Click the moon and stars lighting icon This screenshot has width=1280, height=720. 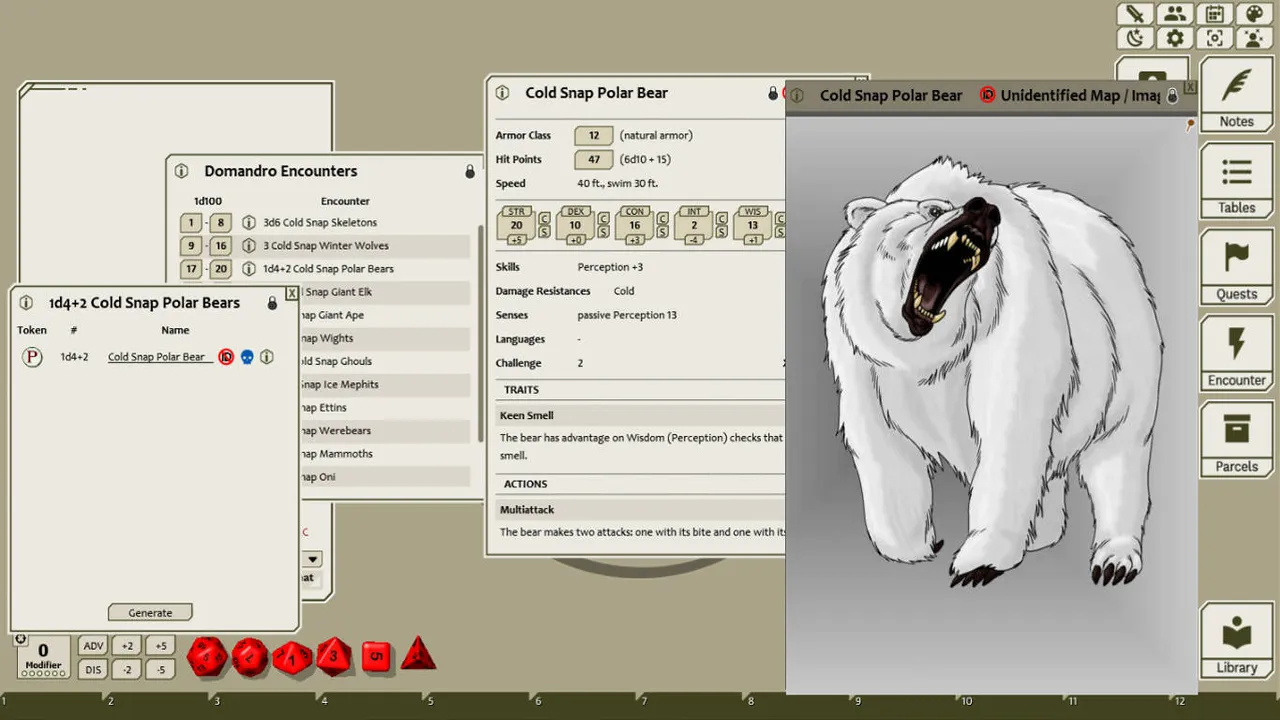pos(1135,38)
